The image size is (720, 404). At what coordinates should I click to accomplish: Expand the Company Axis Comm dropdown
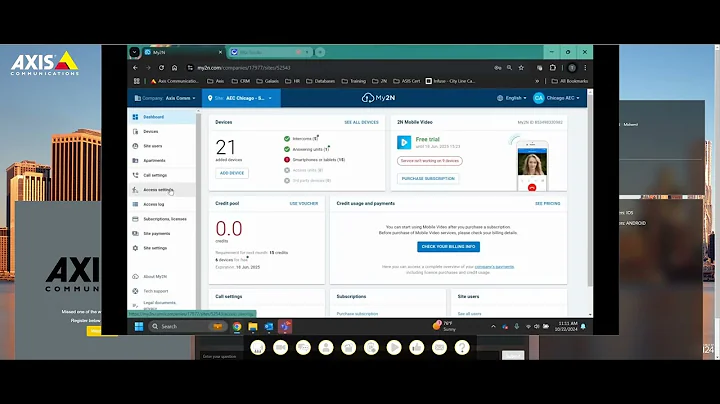click(x=164, y=98)
